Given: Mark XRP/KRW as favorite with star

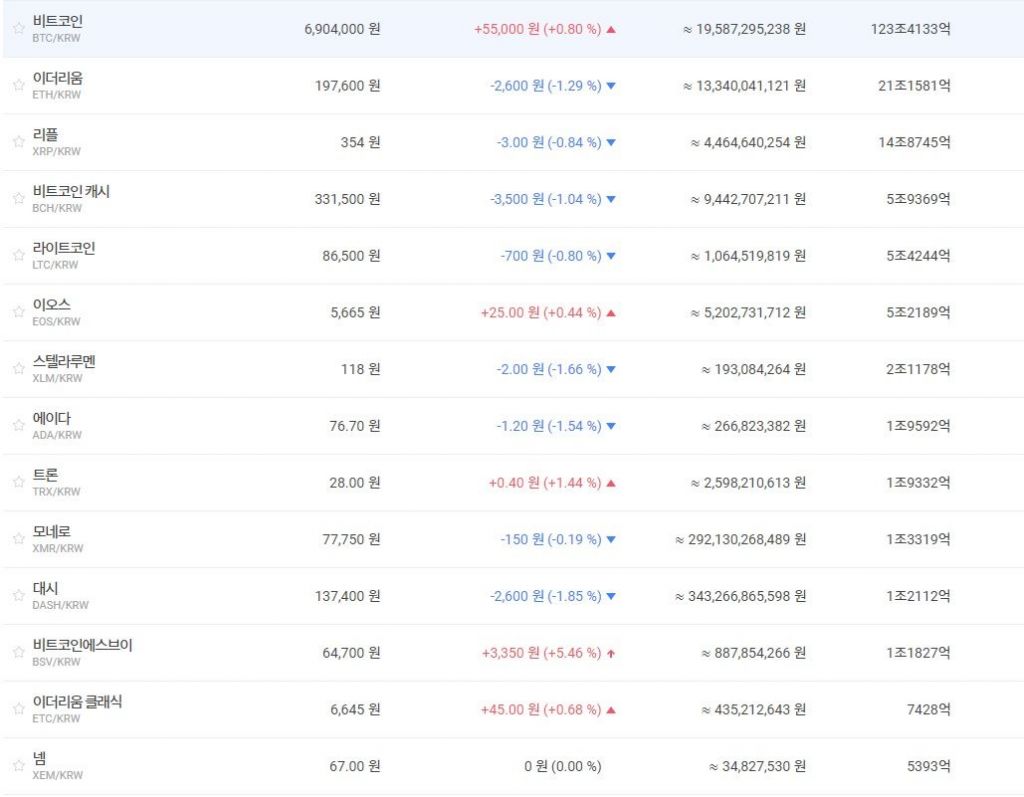Looking at the screenshot, I should point(18,142).
